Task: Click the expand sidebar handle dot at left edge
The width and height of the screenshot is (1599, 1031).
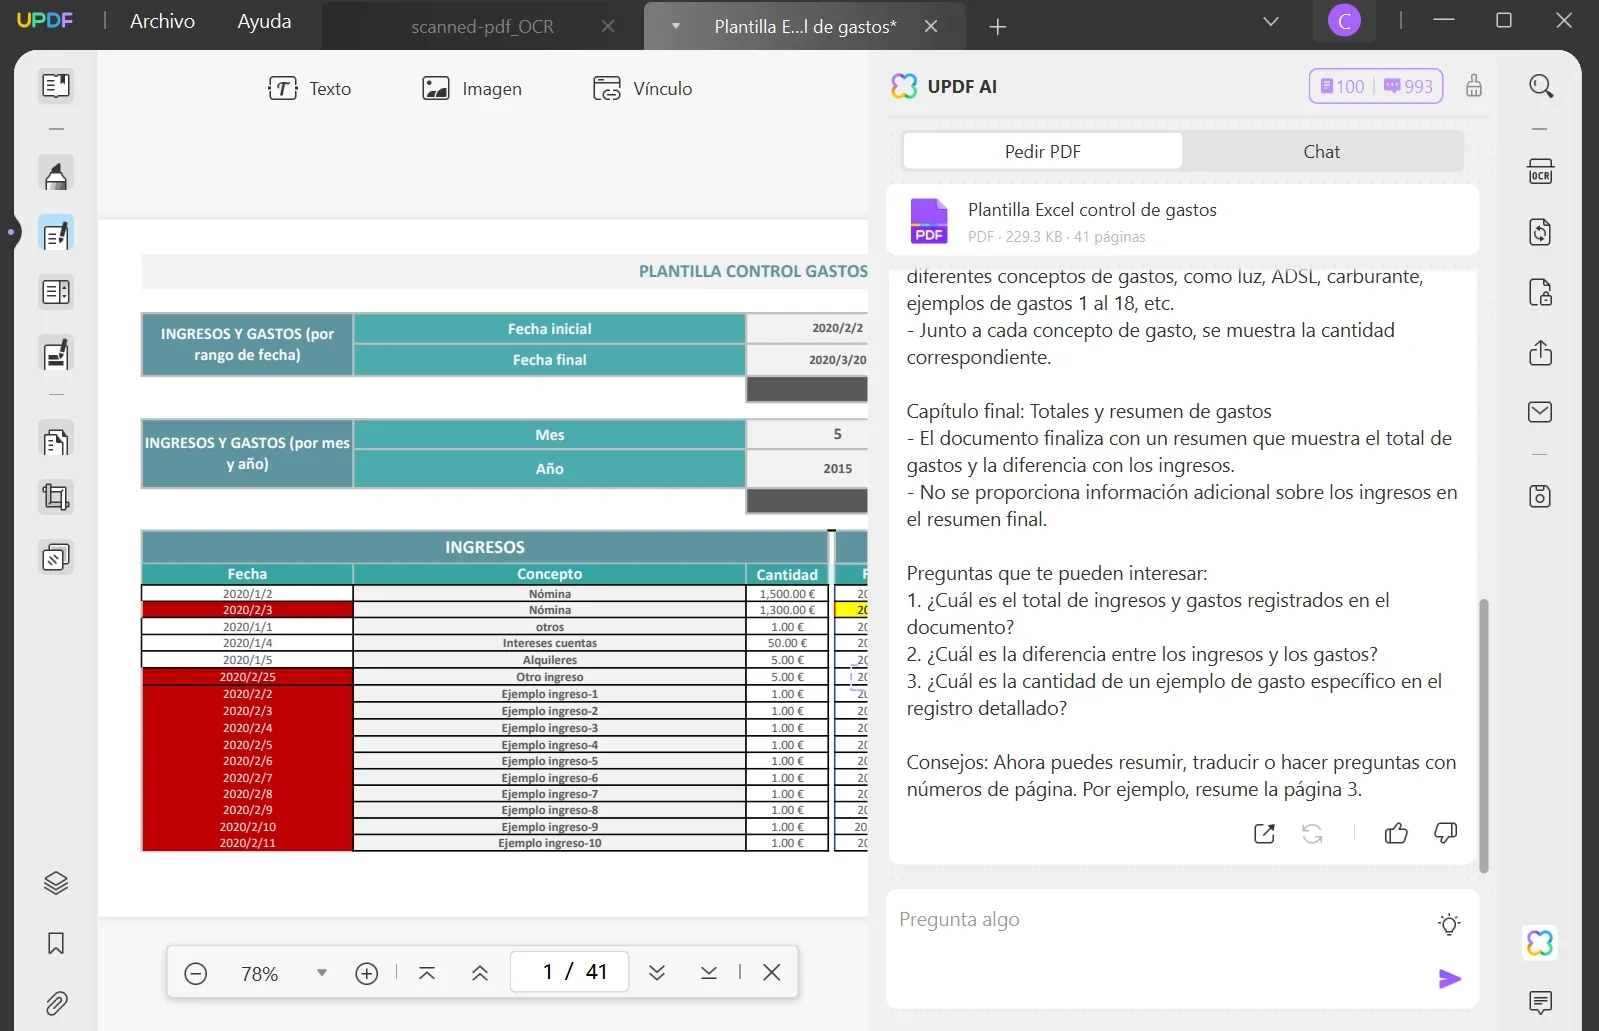Action: pos(11,232)
